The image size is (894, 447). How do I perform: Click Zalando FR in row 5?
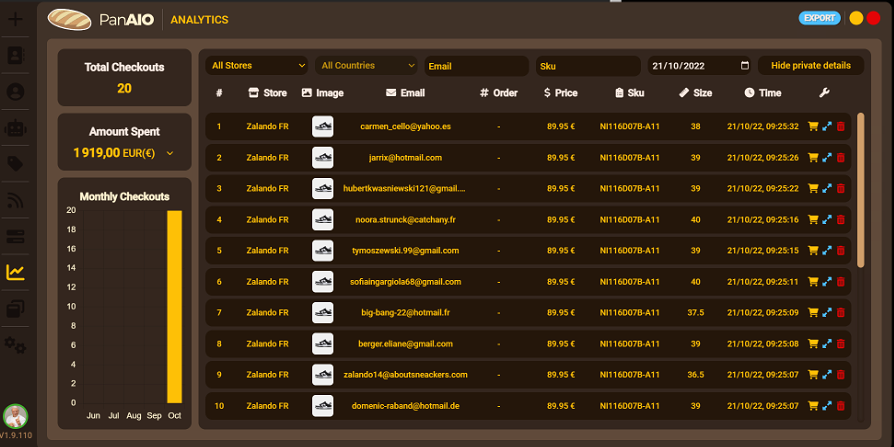267,250
